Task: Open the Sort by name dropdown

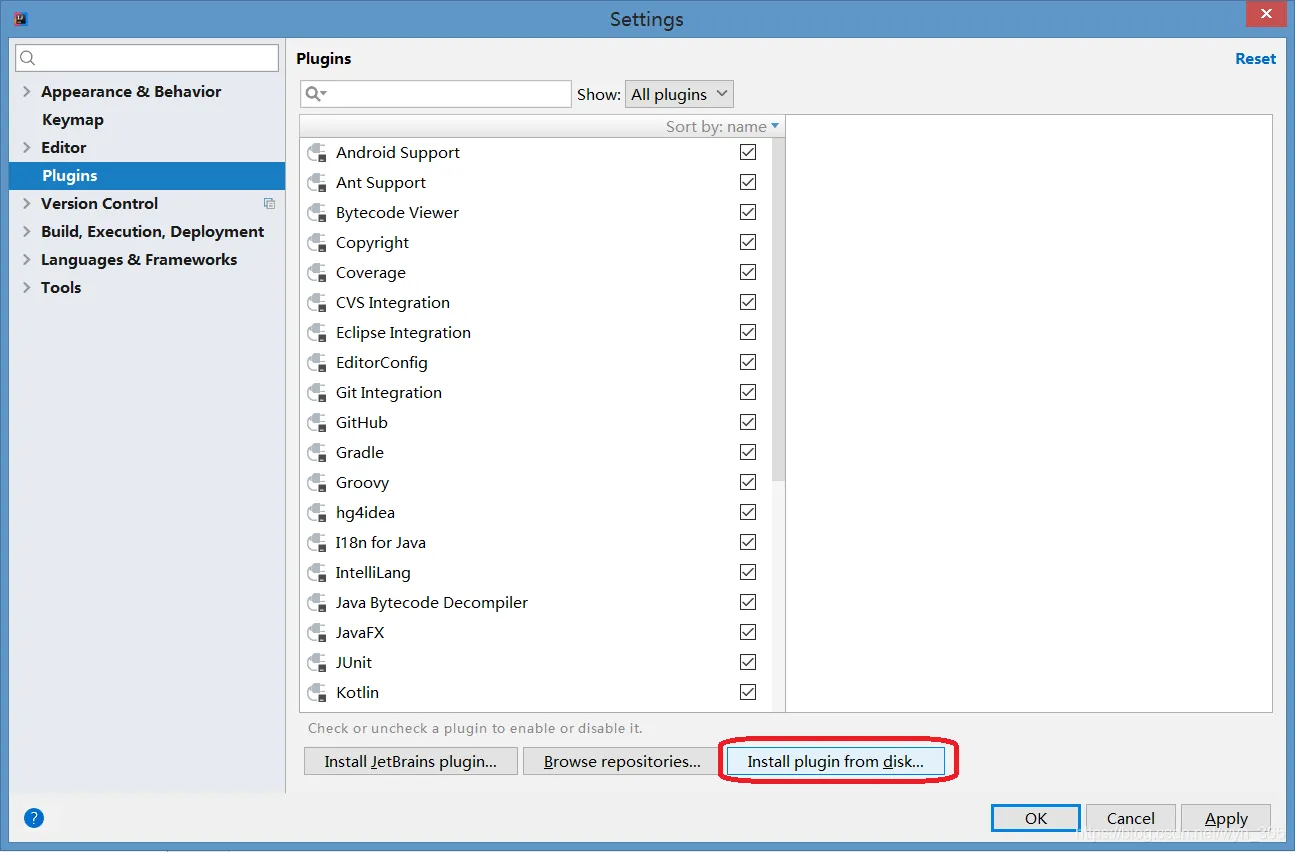Action: (x=722, y=126)
